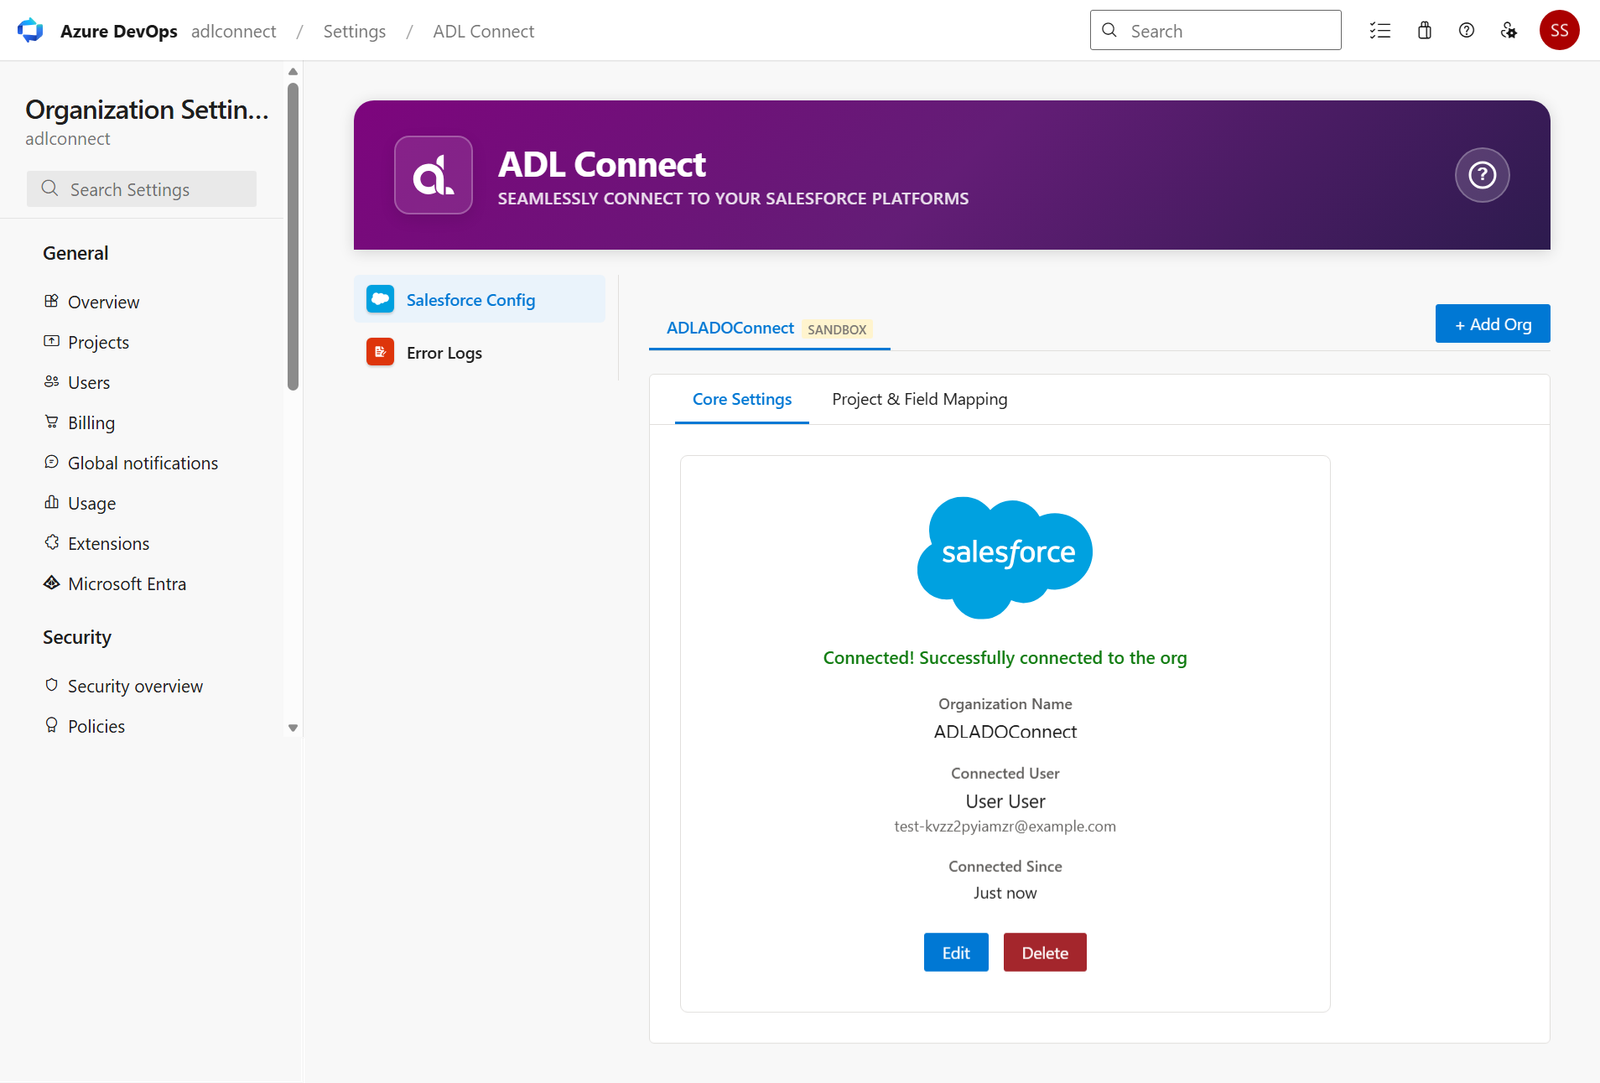Click the test-kvzz2pyiamzr@example.com email text

coord(1005,826)
